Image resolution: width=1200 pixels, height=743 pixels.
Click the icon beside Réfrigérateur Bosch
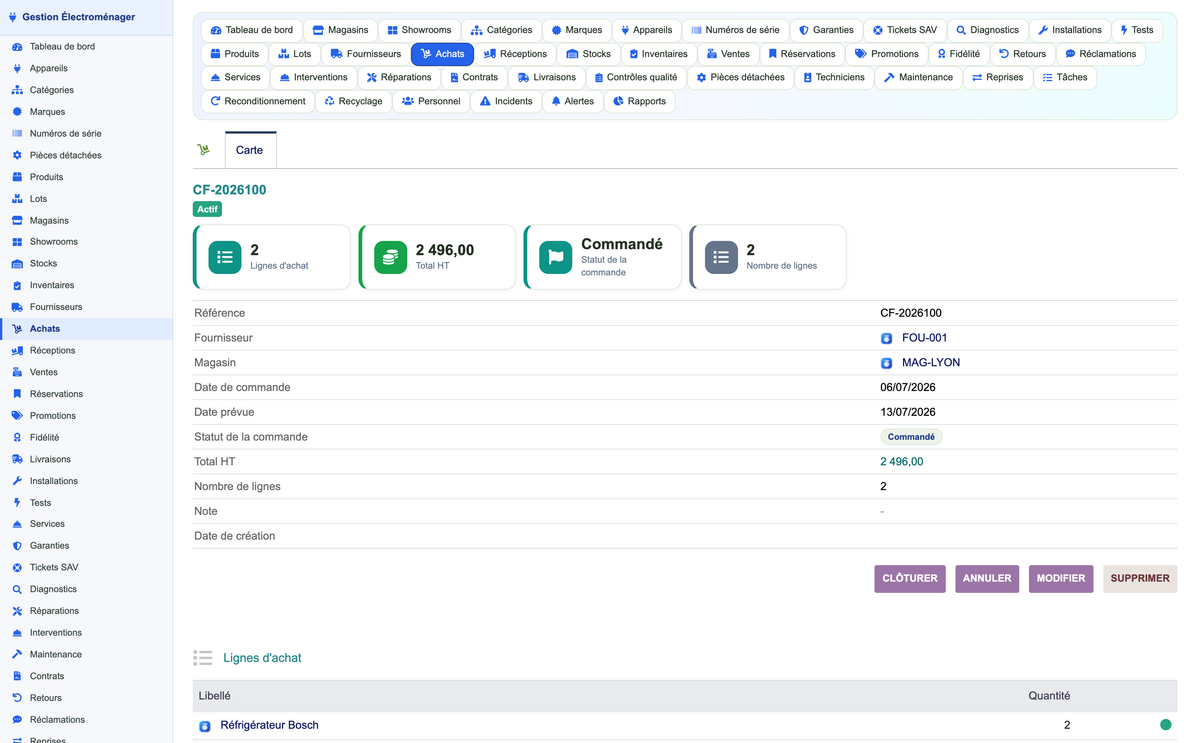coord(205,726)
